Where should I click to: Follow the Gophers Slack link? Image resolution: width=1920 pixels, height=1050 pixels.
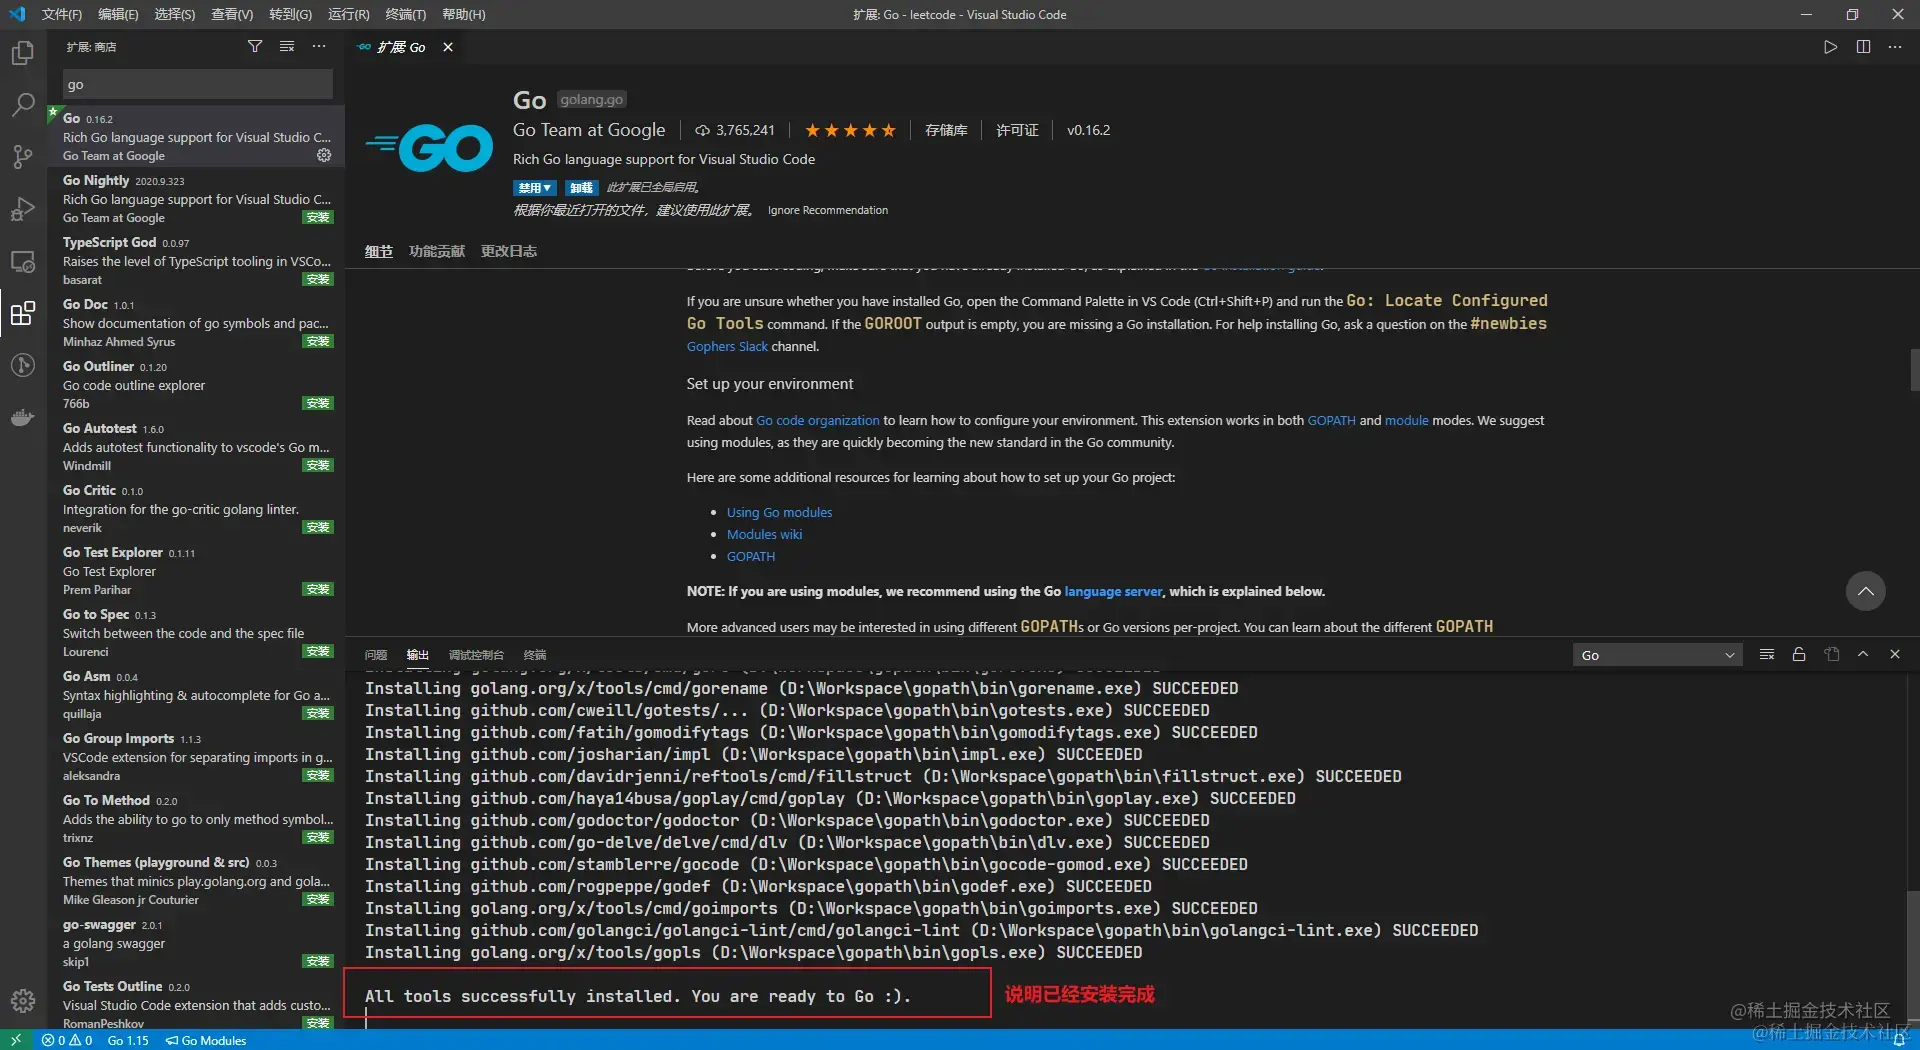pos(727,346)
